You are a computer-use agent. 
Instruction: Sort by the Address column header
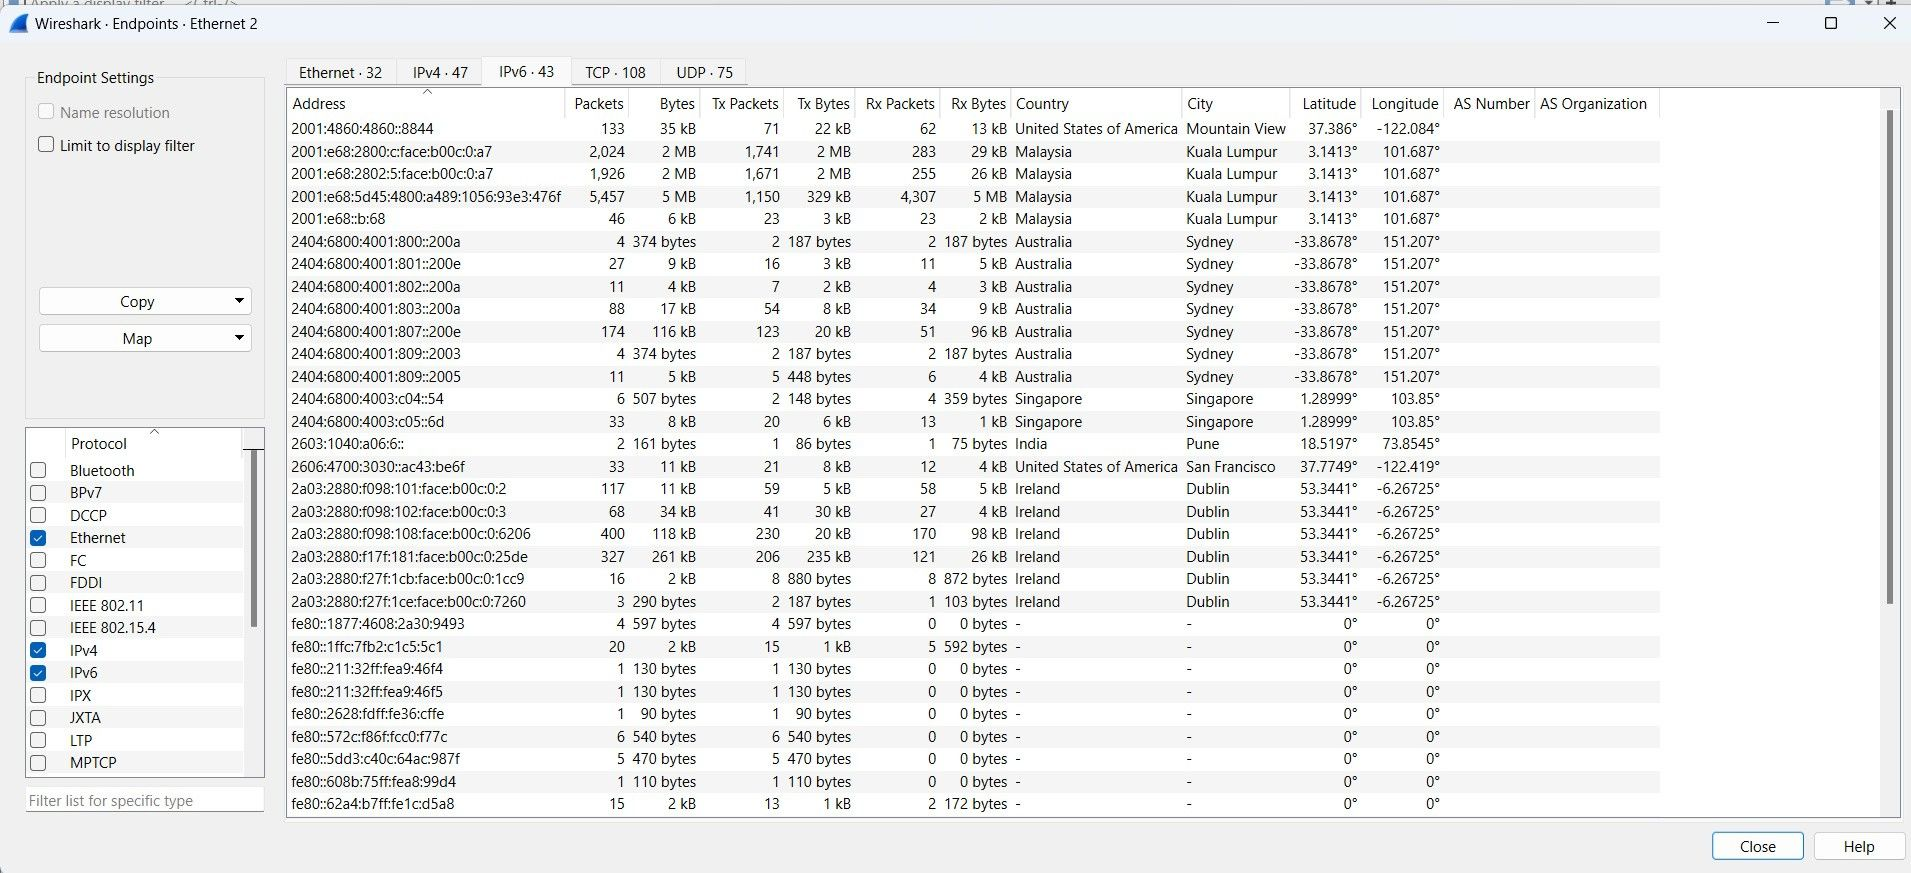[x=426, y=104]
